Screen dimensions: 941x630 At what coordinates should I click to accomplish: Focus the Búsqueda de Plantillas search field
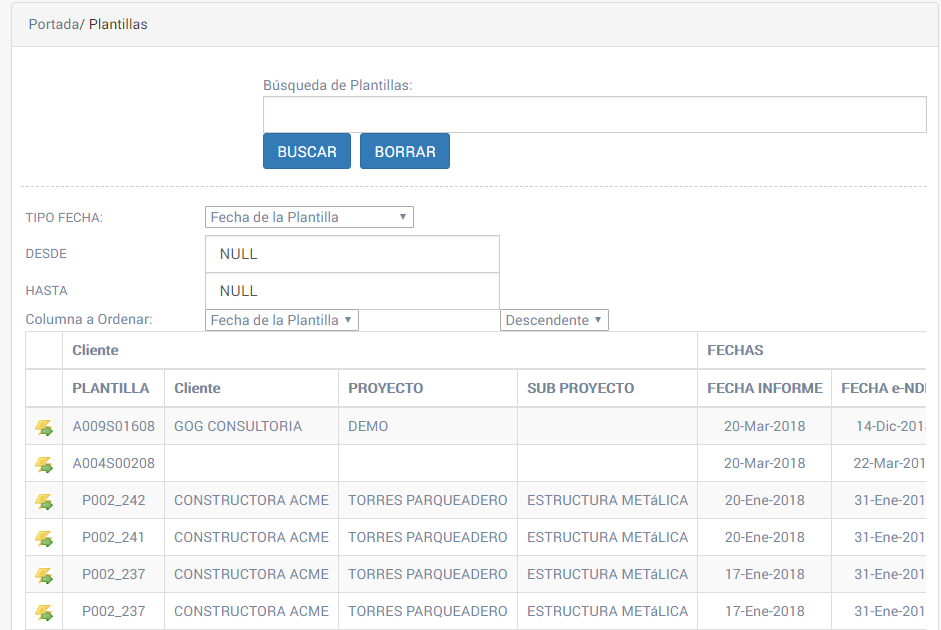tap(594, 115)
